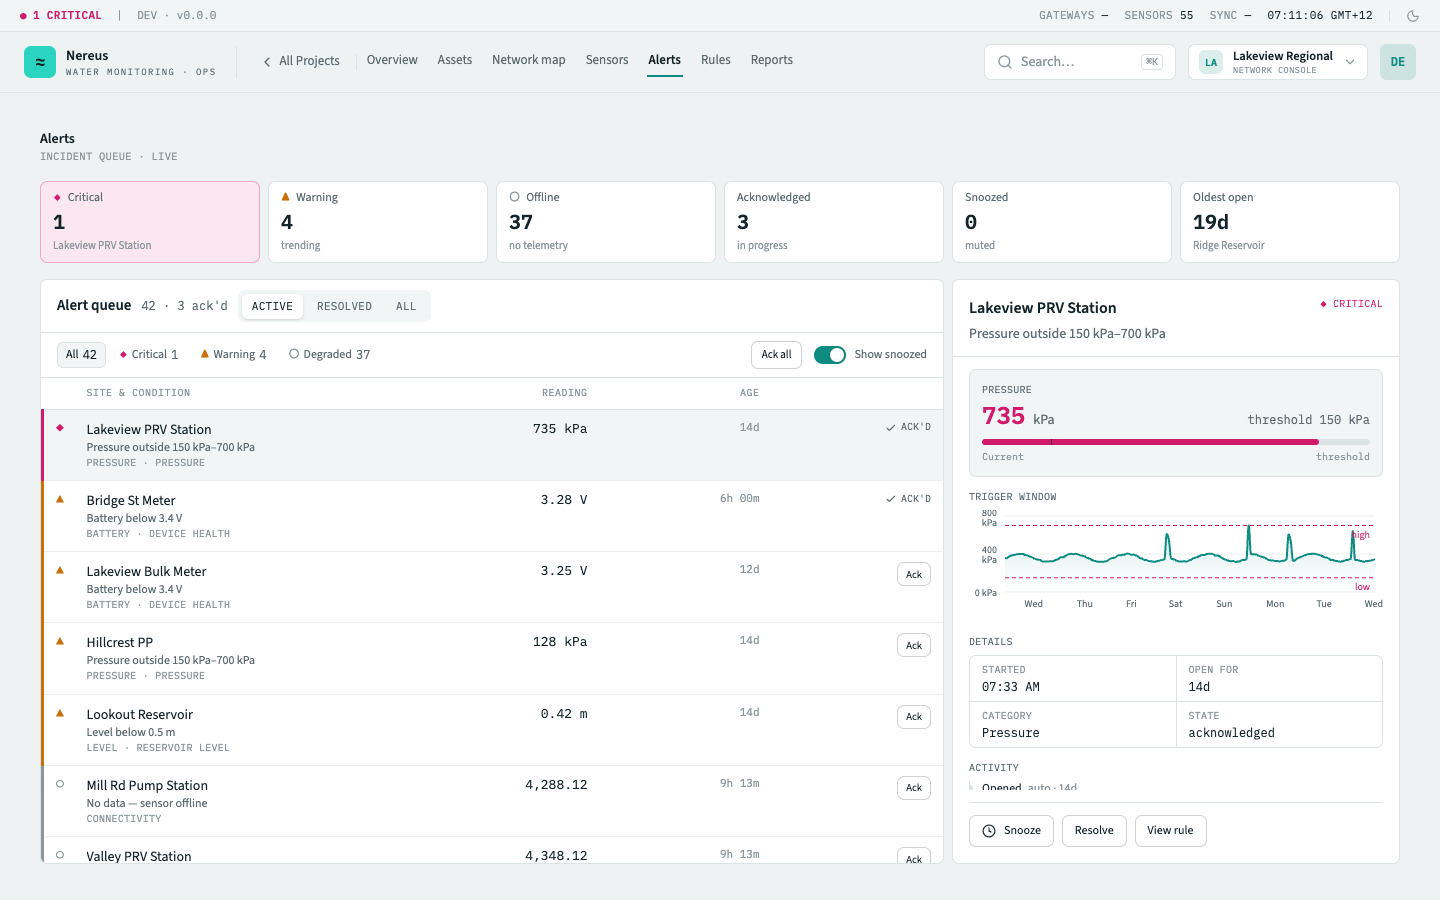The width and height of the screenshot is (1440, 900).
Task: Click the Nereus wave logo icon
Action: point(40,62)
